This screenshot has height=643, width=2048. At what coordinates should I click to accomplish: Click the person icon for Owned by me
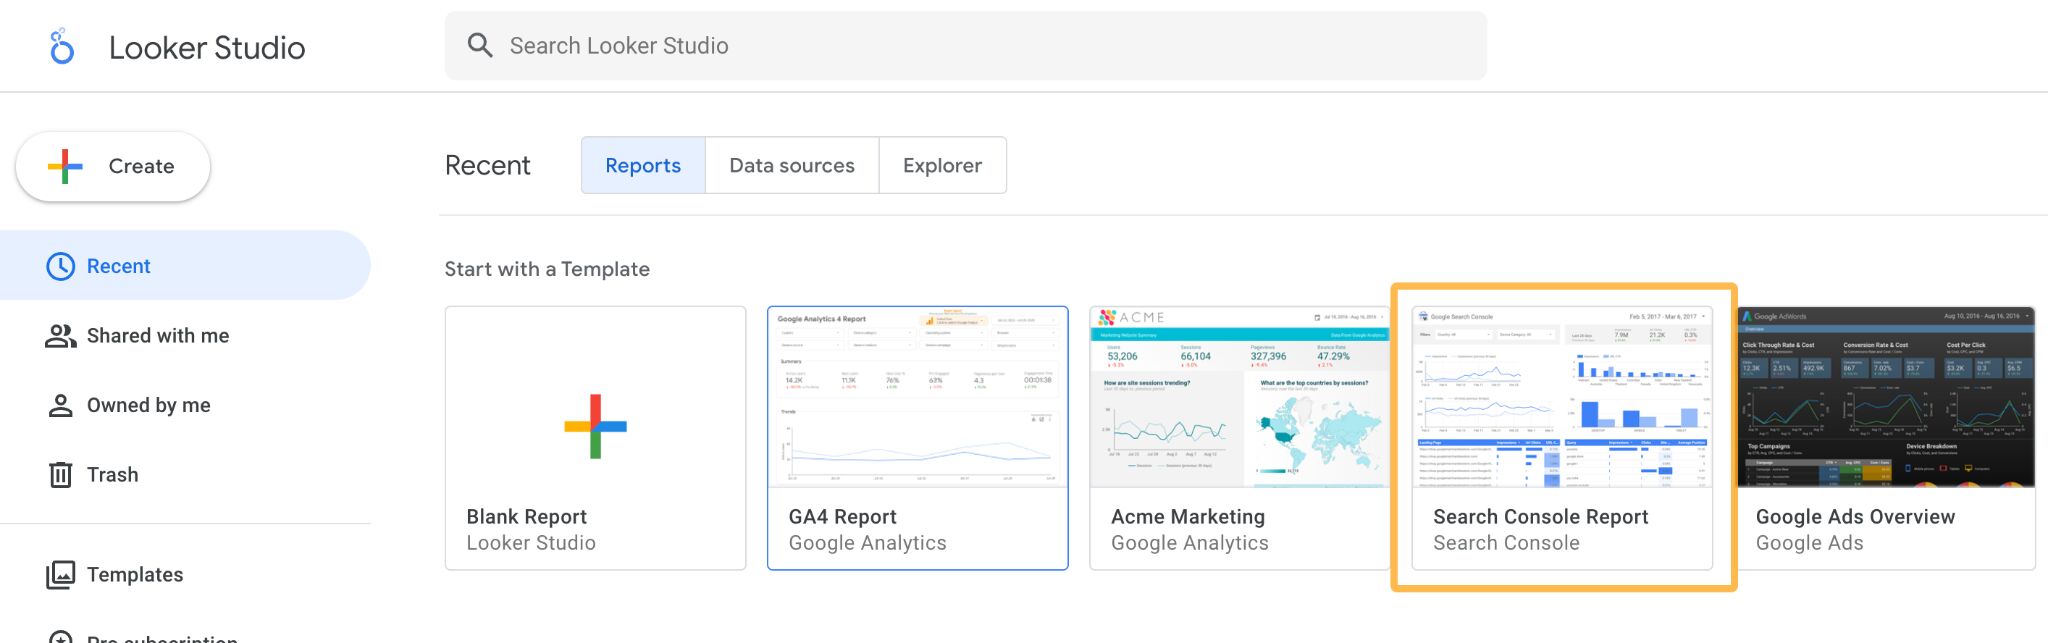pos(61,405)
